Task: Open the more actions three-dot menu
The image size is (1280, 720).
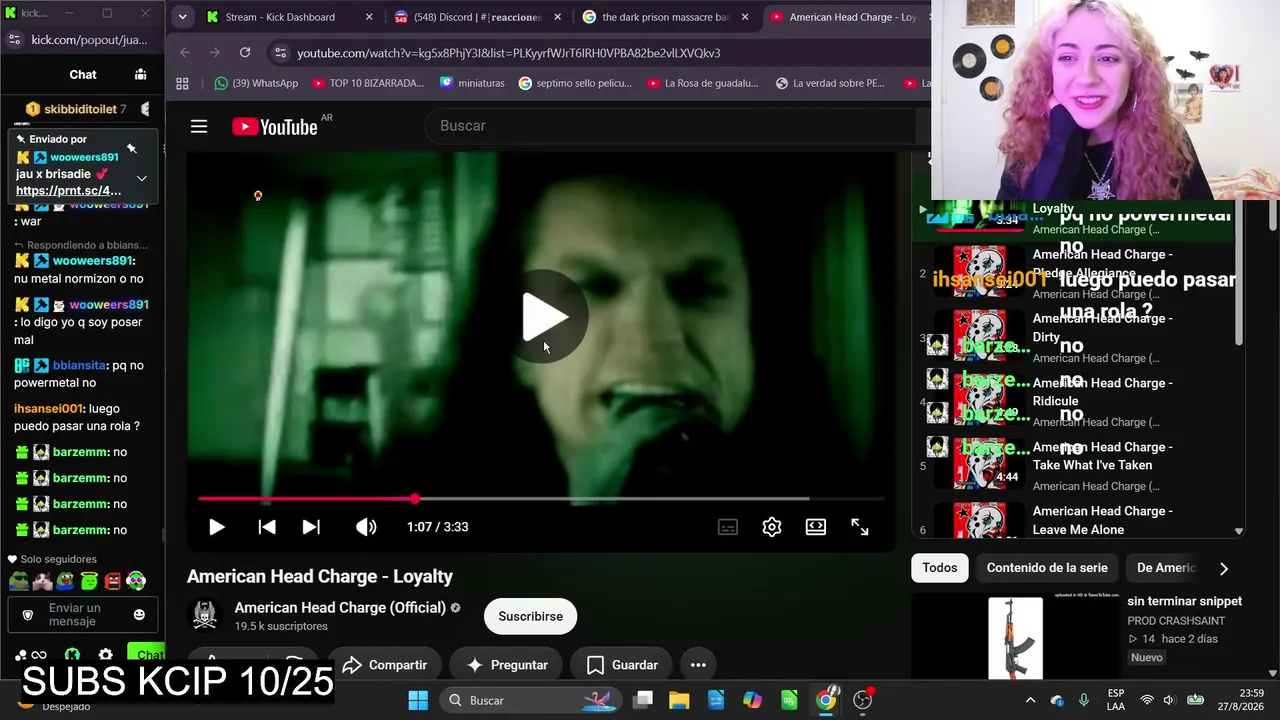Action: (698, 665)
